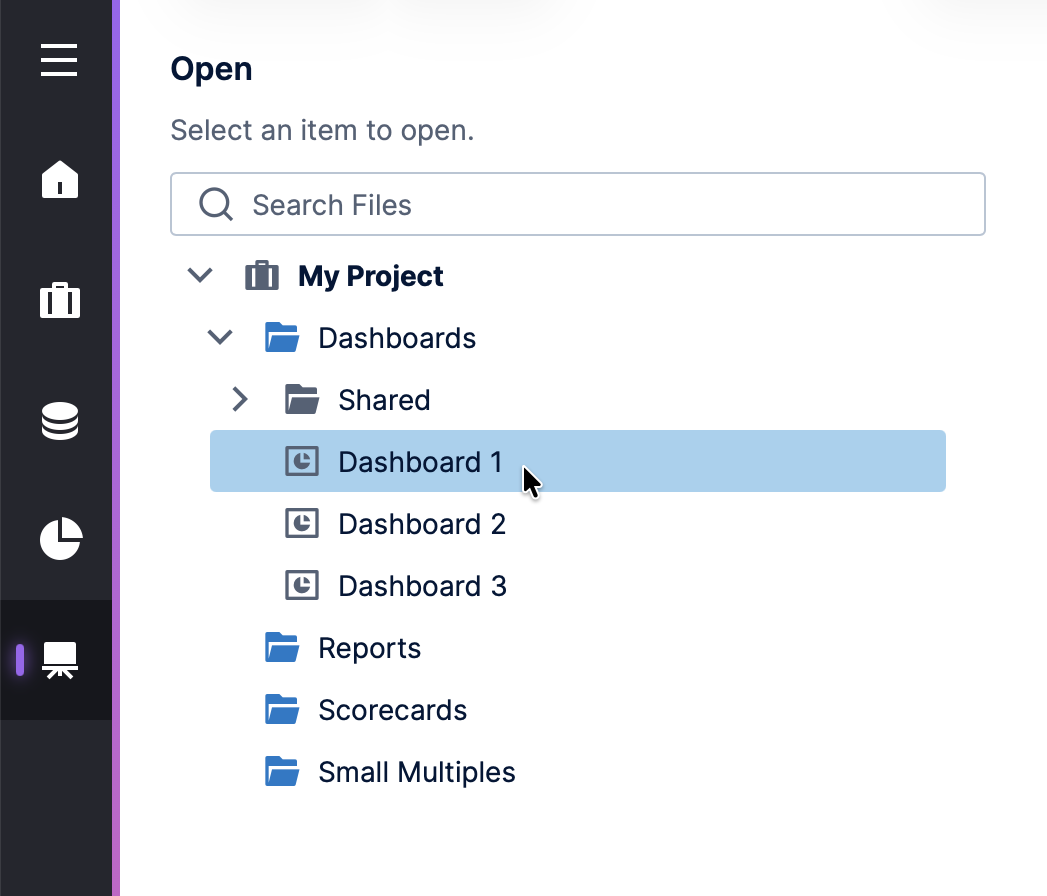Screen dimensions: 1047x896
Task: Select the Reports folder label
Action: coord(369,648)
